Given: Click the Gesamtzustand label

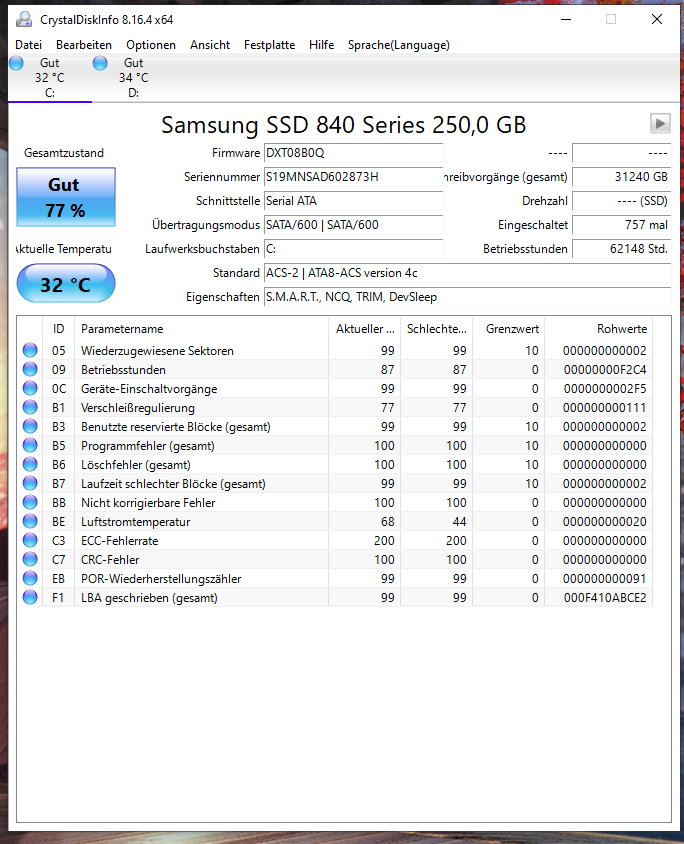Looking at the screenshot, I should (x=64, y=153).
